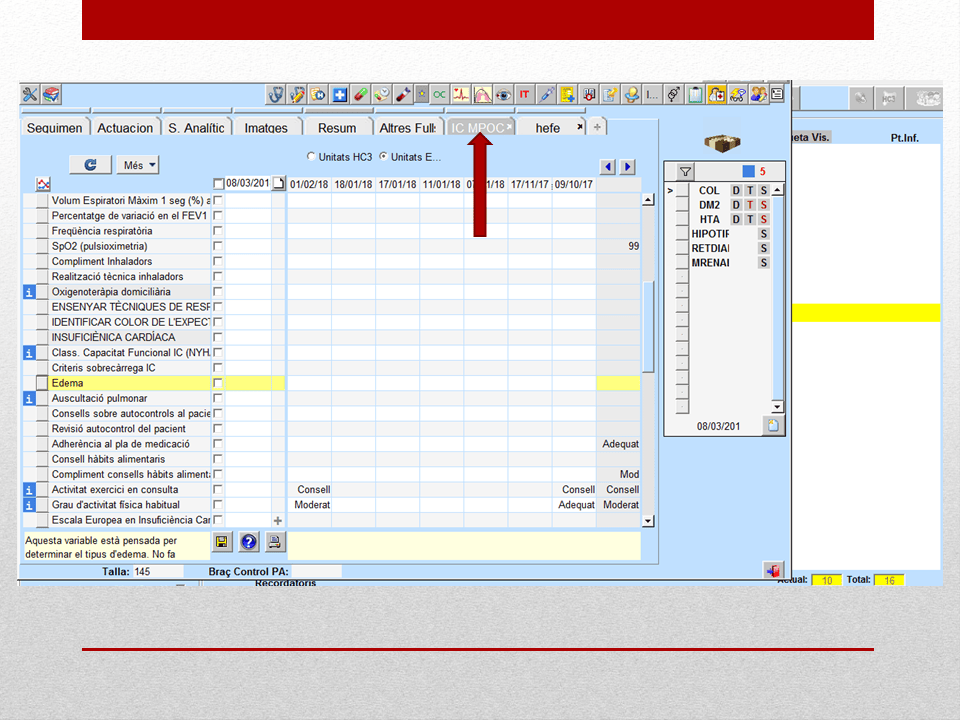
Task: Click the printer icon beside help
Action: pos(274,541)
